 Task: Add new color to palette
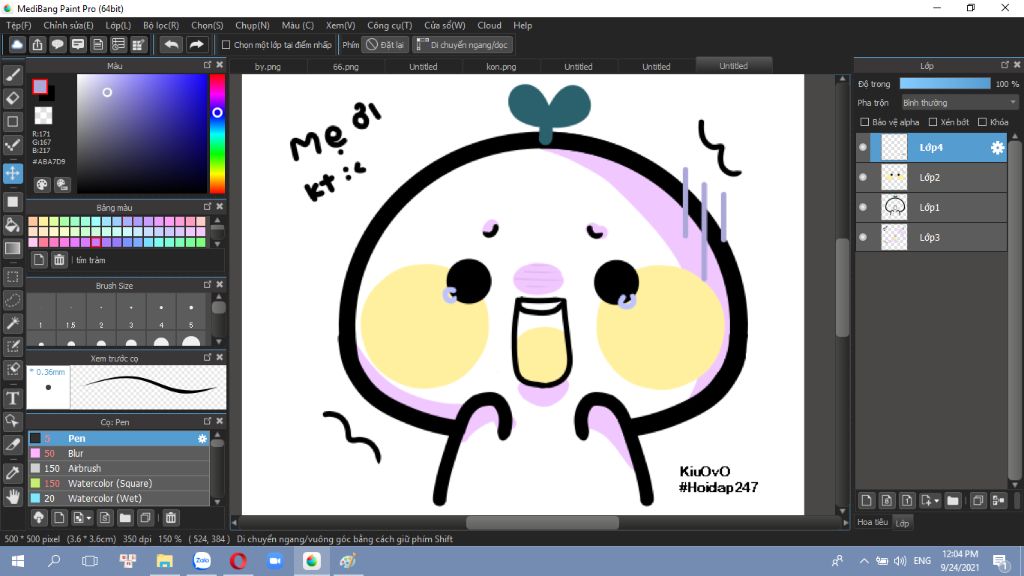pyautogui.click(x=39, y=260)
